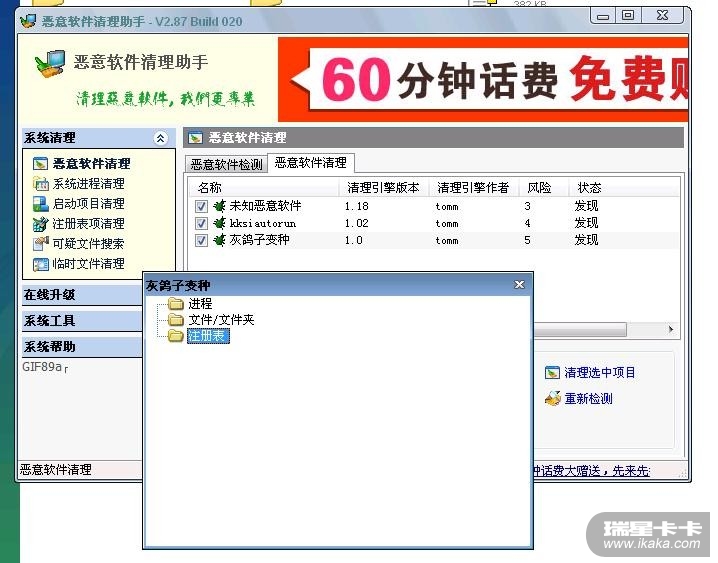This screenshot has height=563, width=718.
Task: Click the 注册表项清理 sidebar icon
Action: click(x=41, y=224)
